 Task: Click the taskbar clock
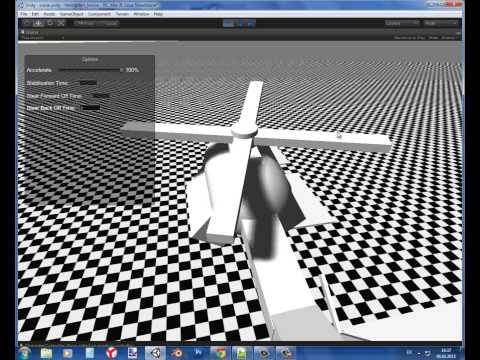[447, 353]
